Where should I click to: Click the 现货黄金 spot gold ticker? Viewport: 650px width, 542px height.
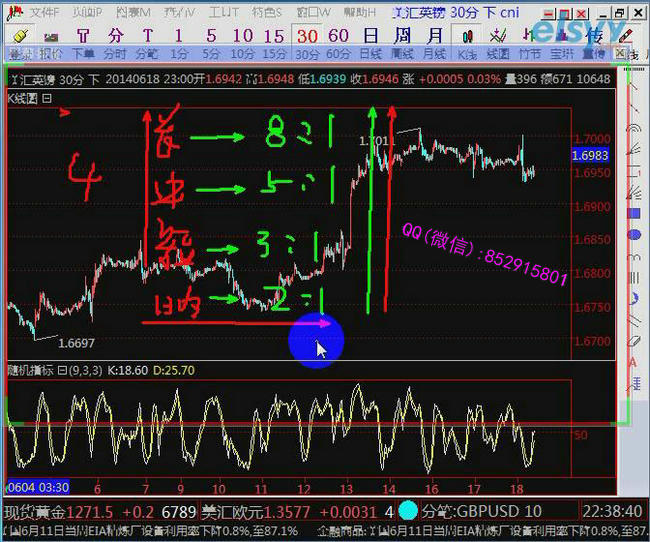pyautogui.click(x=32, y=512)
